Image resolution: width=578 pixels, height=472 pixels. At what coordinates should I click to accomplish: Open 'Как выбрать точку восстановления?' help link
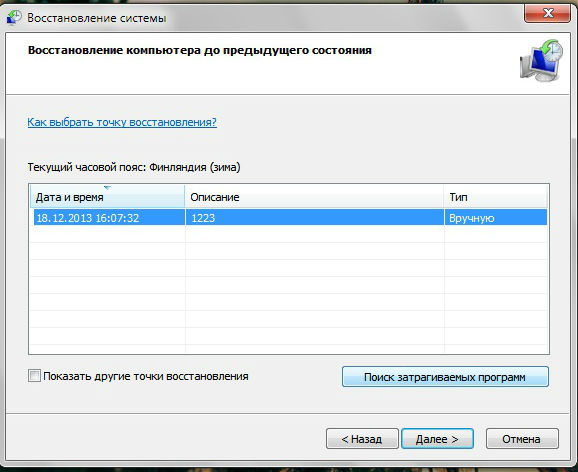pos(122,122)
